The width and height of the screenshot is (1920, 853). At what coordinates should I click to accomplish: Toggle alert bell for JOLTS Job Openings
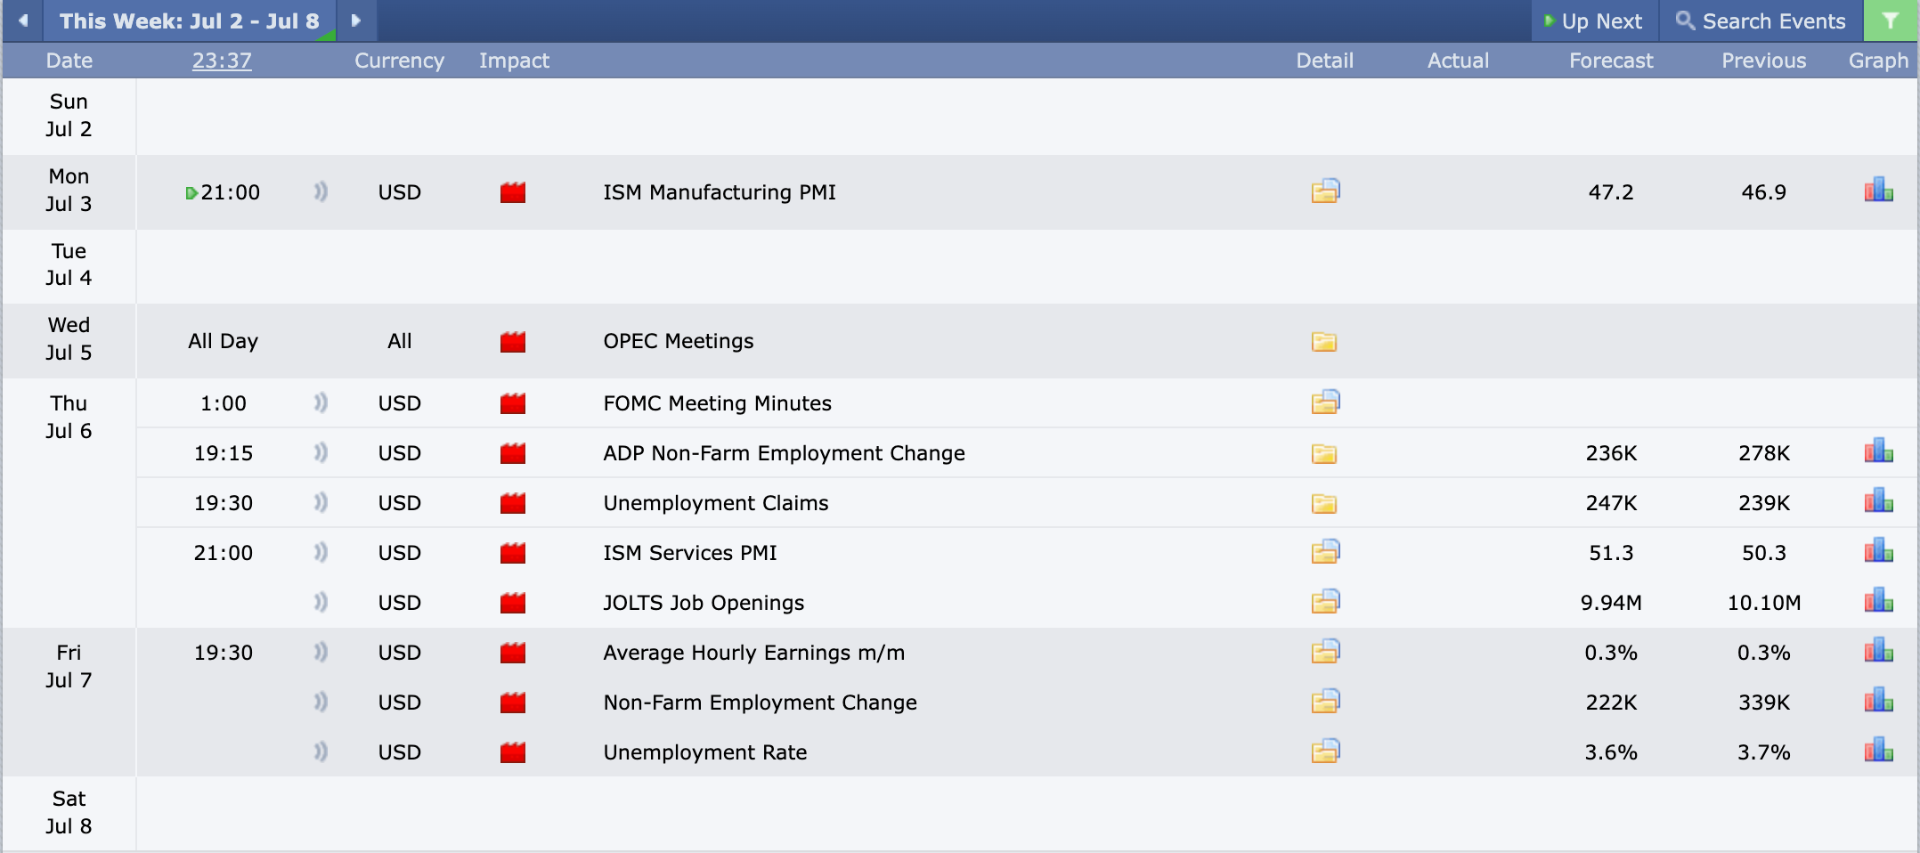321,602
